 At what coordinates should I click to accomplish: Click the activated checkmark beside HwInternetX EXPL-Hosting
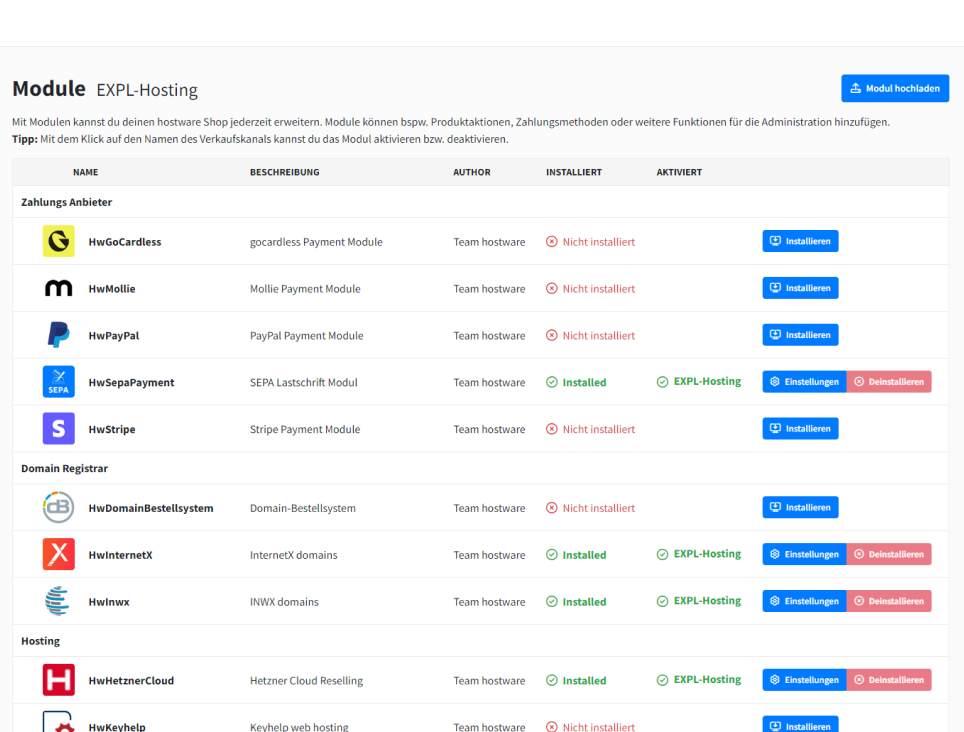tap(662, 554)
